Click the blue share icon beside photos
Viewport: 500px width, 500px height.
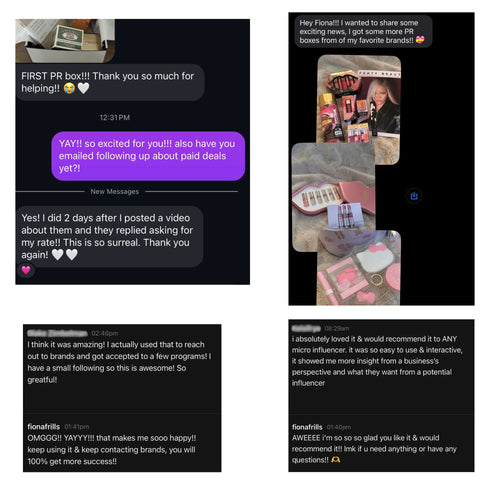coord(414,196)
